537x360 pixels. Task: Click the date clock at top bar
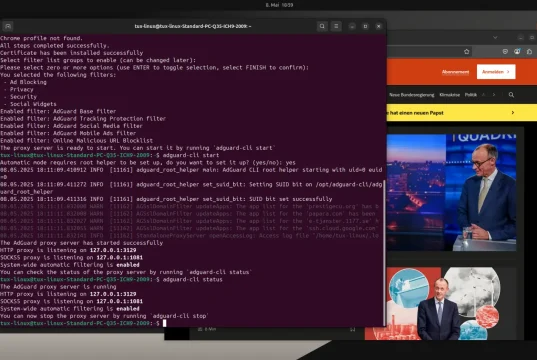(x=279, y=5)
